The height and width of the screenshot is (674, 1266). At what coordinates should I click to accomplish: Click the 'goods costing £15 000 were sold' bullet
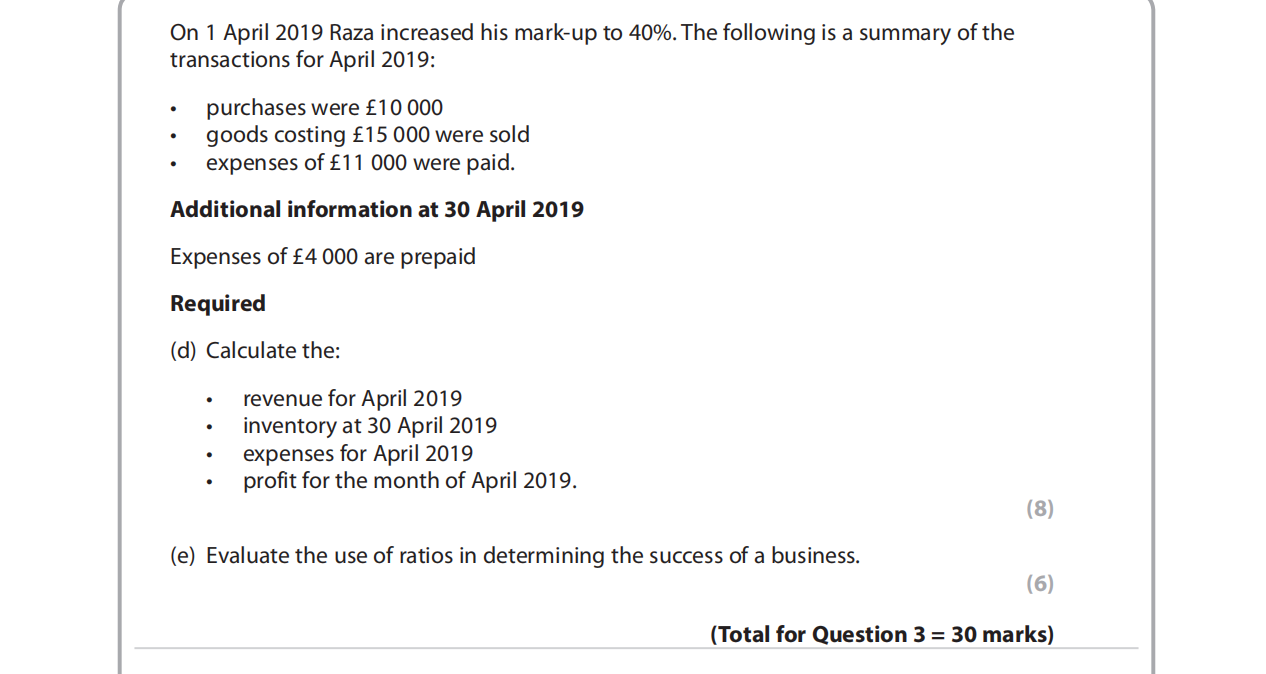[x=367, y=135]
